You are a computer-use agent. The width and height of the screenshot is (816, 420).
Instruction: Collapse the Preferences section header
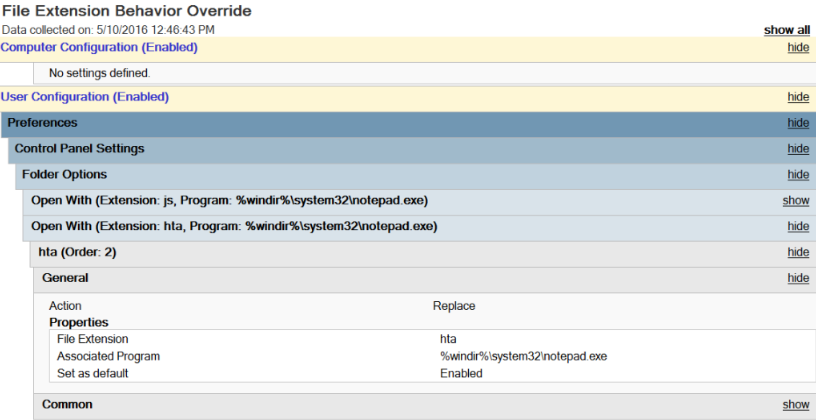coord(43,123)
